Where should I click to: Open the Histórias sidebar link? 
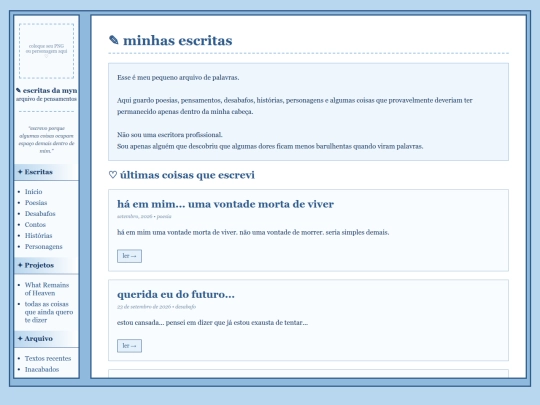(x=38, y=236)
